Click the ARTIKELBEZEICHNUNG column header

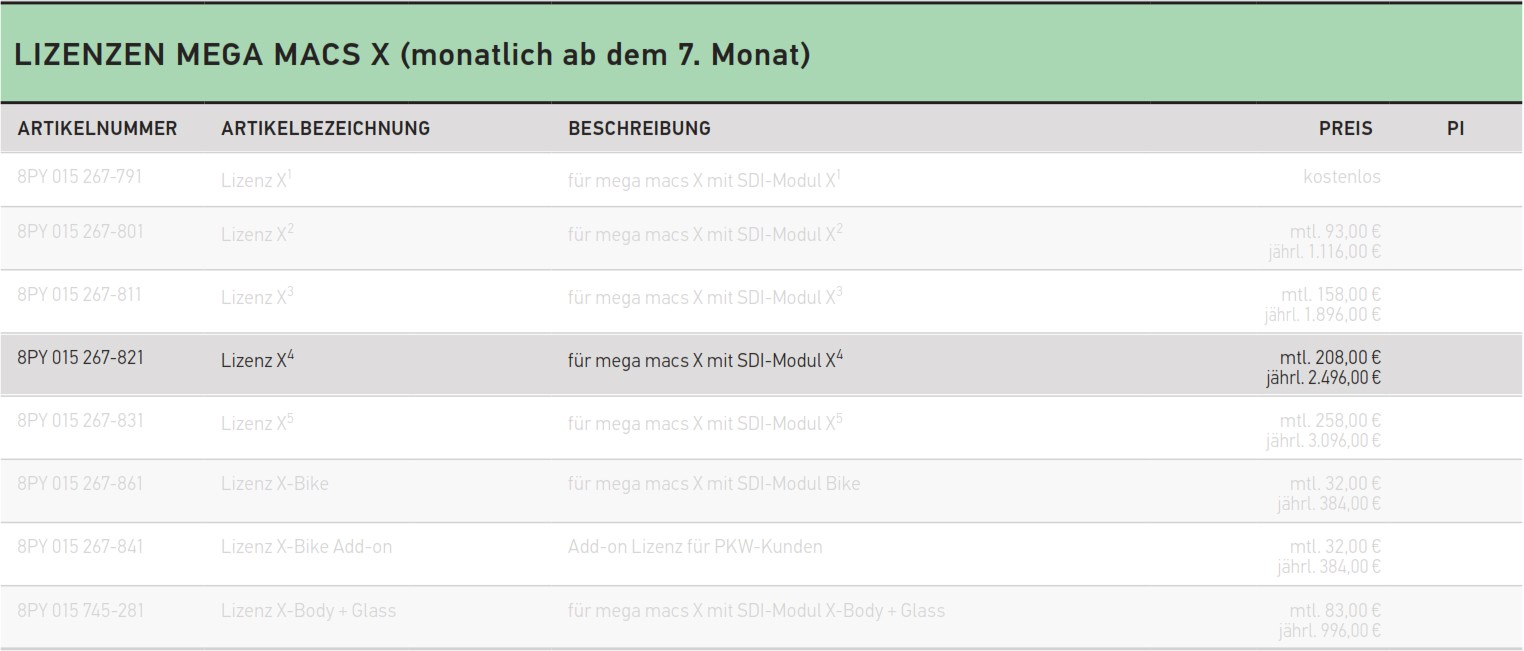[x=325, y=128]
